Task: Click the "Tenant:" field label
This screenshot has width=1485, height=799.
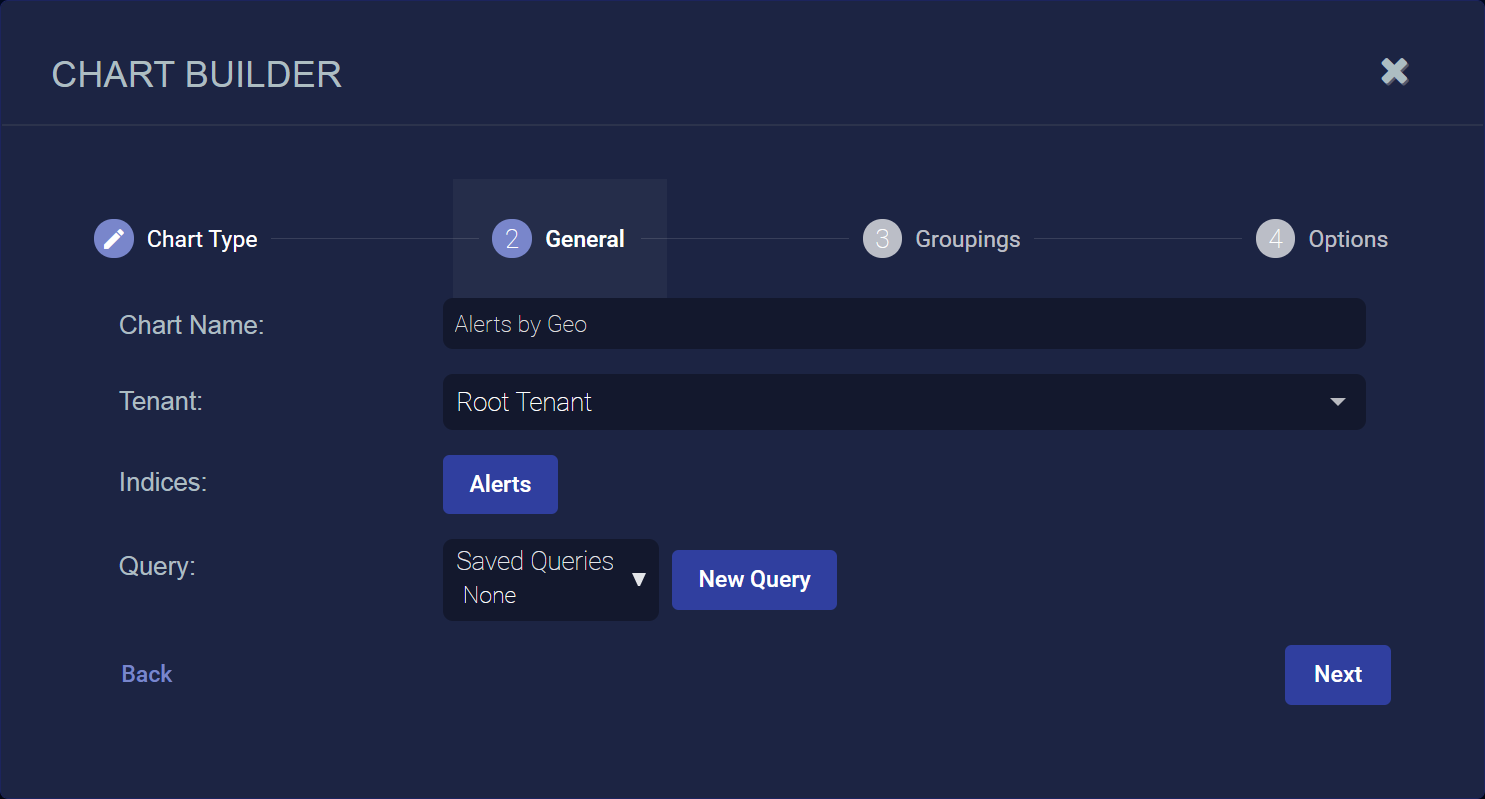Action: (160, 401)
